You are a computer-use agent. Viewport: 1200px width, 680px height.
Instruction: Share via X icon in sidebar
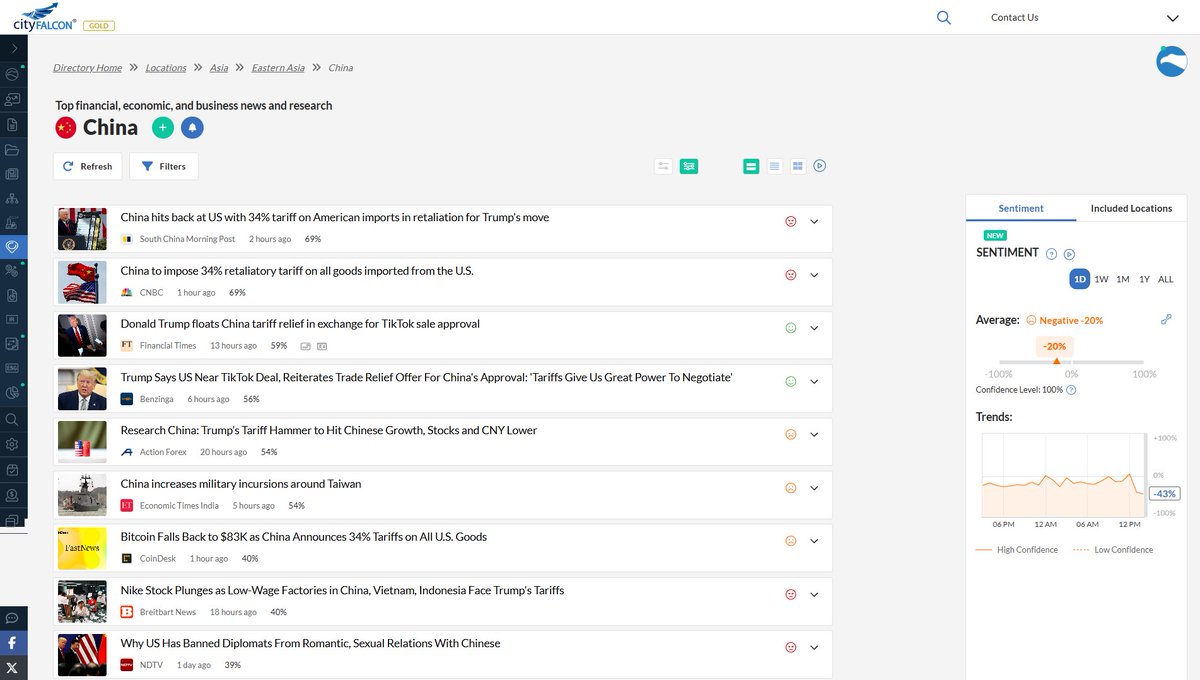coord(12,667)
